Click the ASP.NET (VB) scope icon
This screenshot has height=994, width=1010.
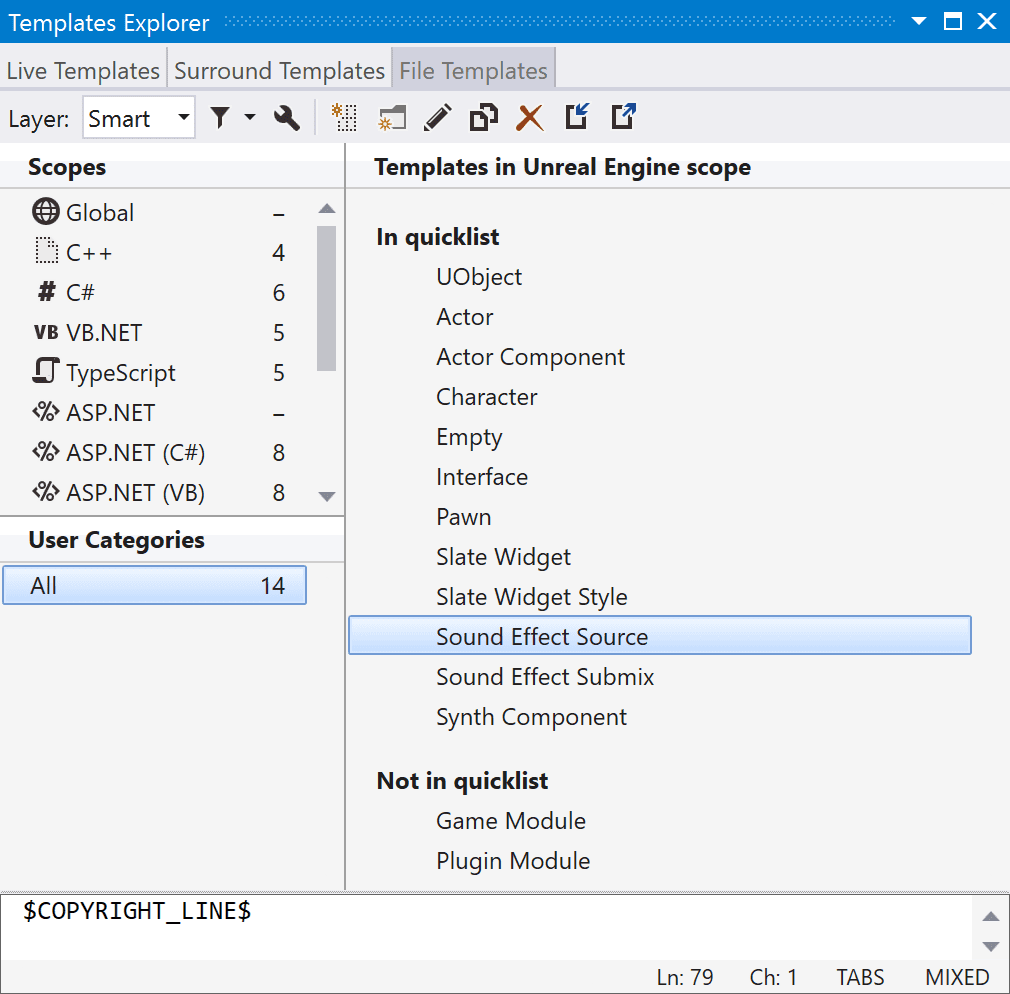(x=46, y=492)
